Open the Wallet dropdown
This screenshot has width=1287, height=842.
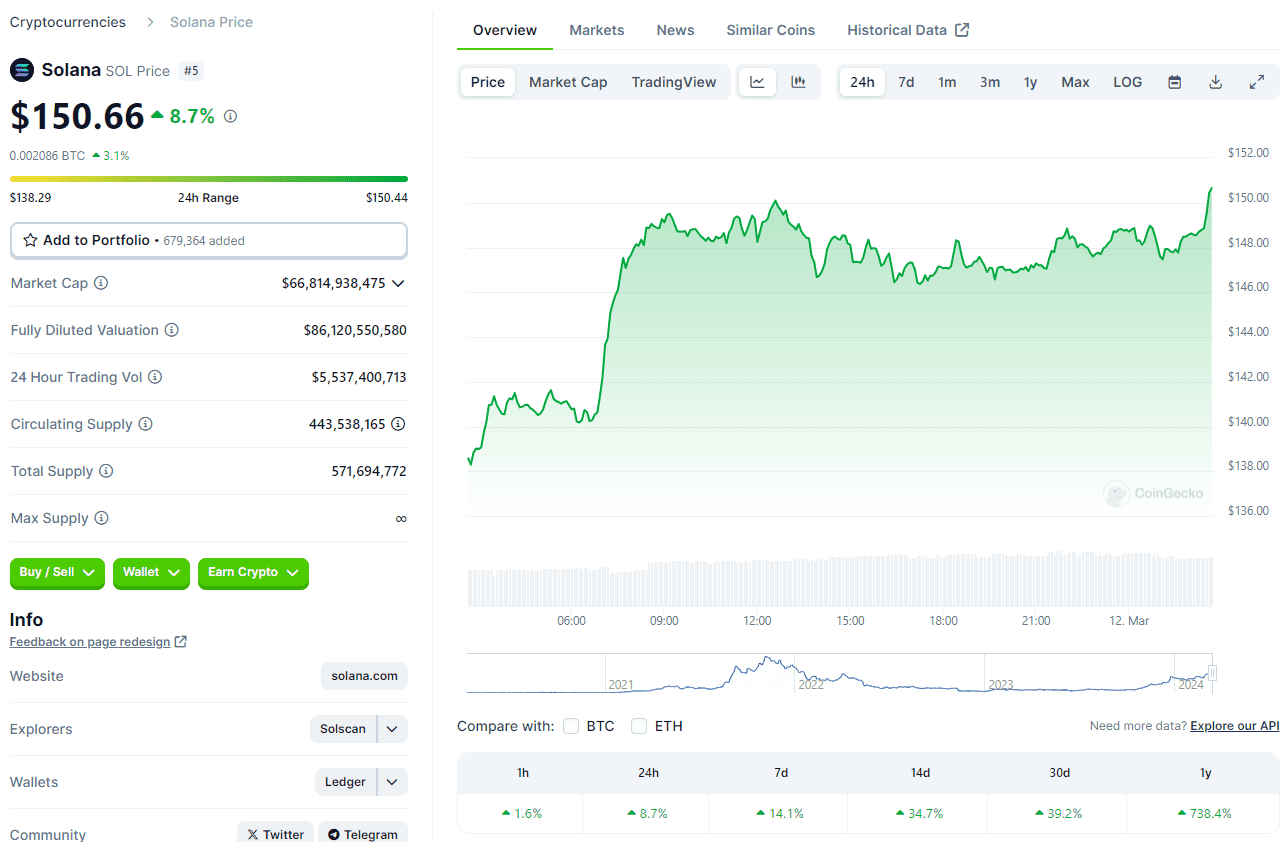(x=151, y=572)
